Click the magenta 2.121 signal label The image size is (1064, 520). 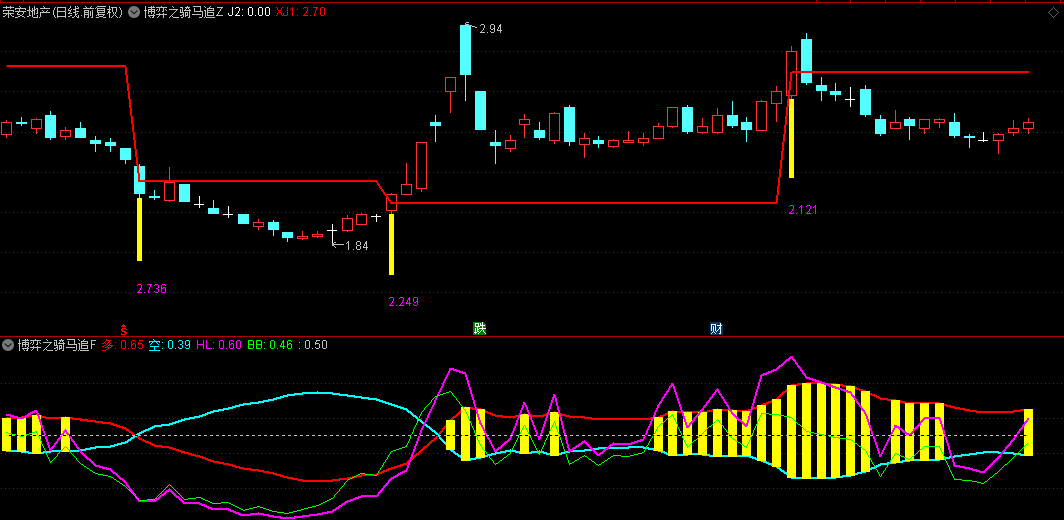(x=803, y=210)
